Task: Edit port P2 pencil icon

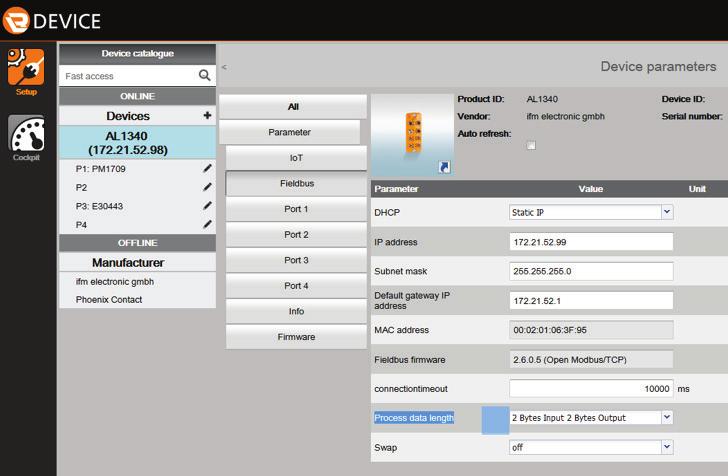Action: point(207,187)
